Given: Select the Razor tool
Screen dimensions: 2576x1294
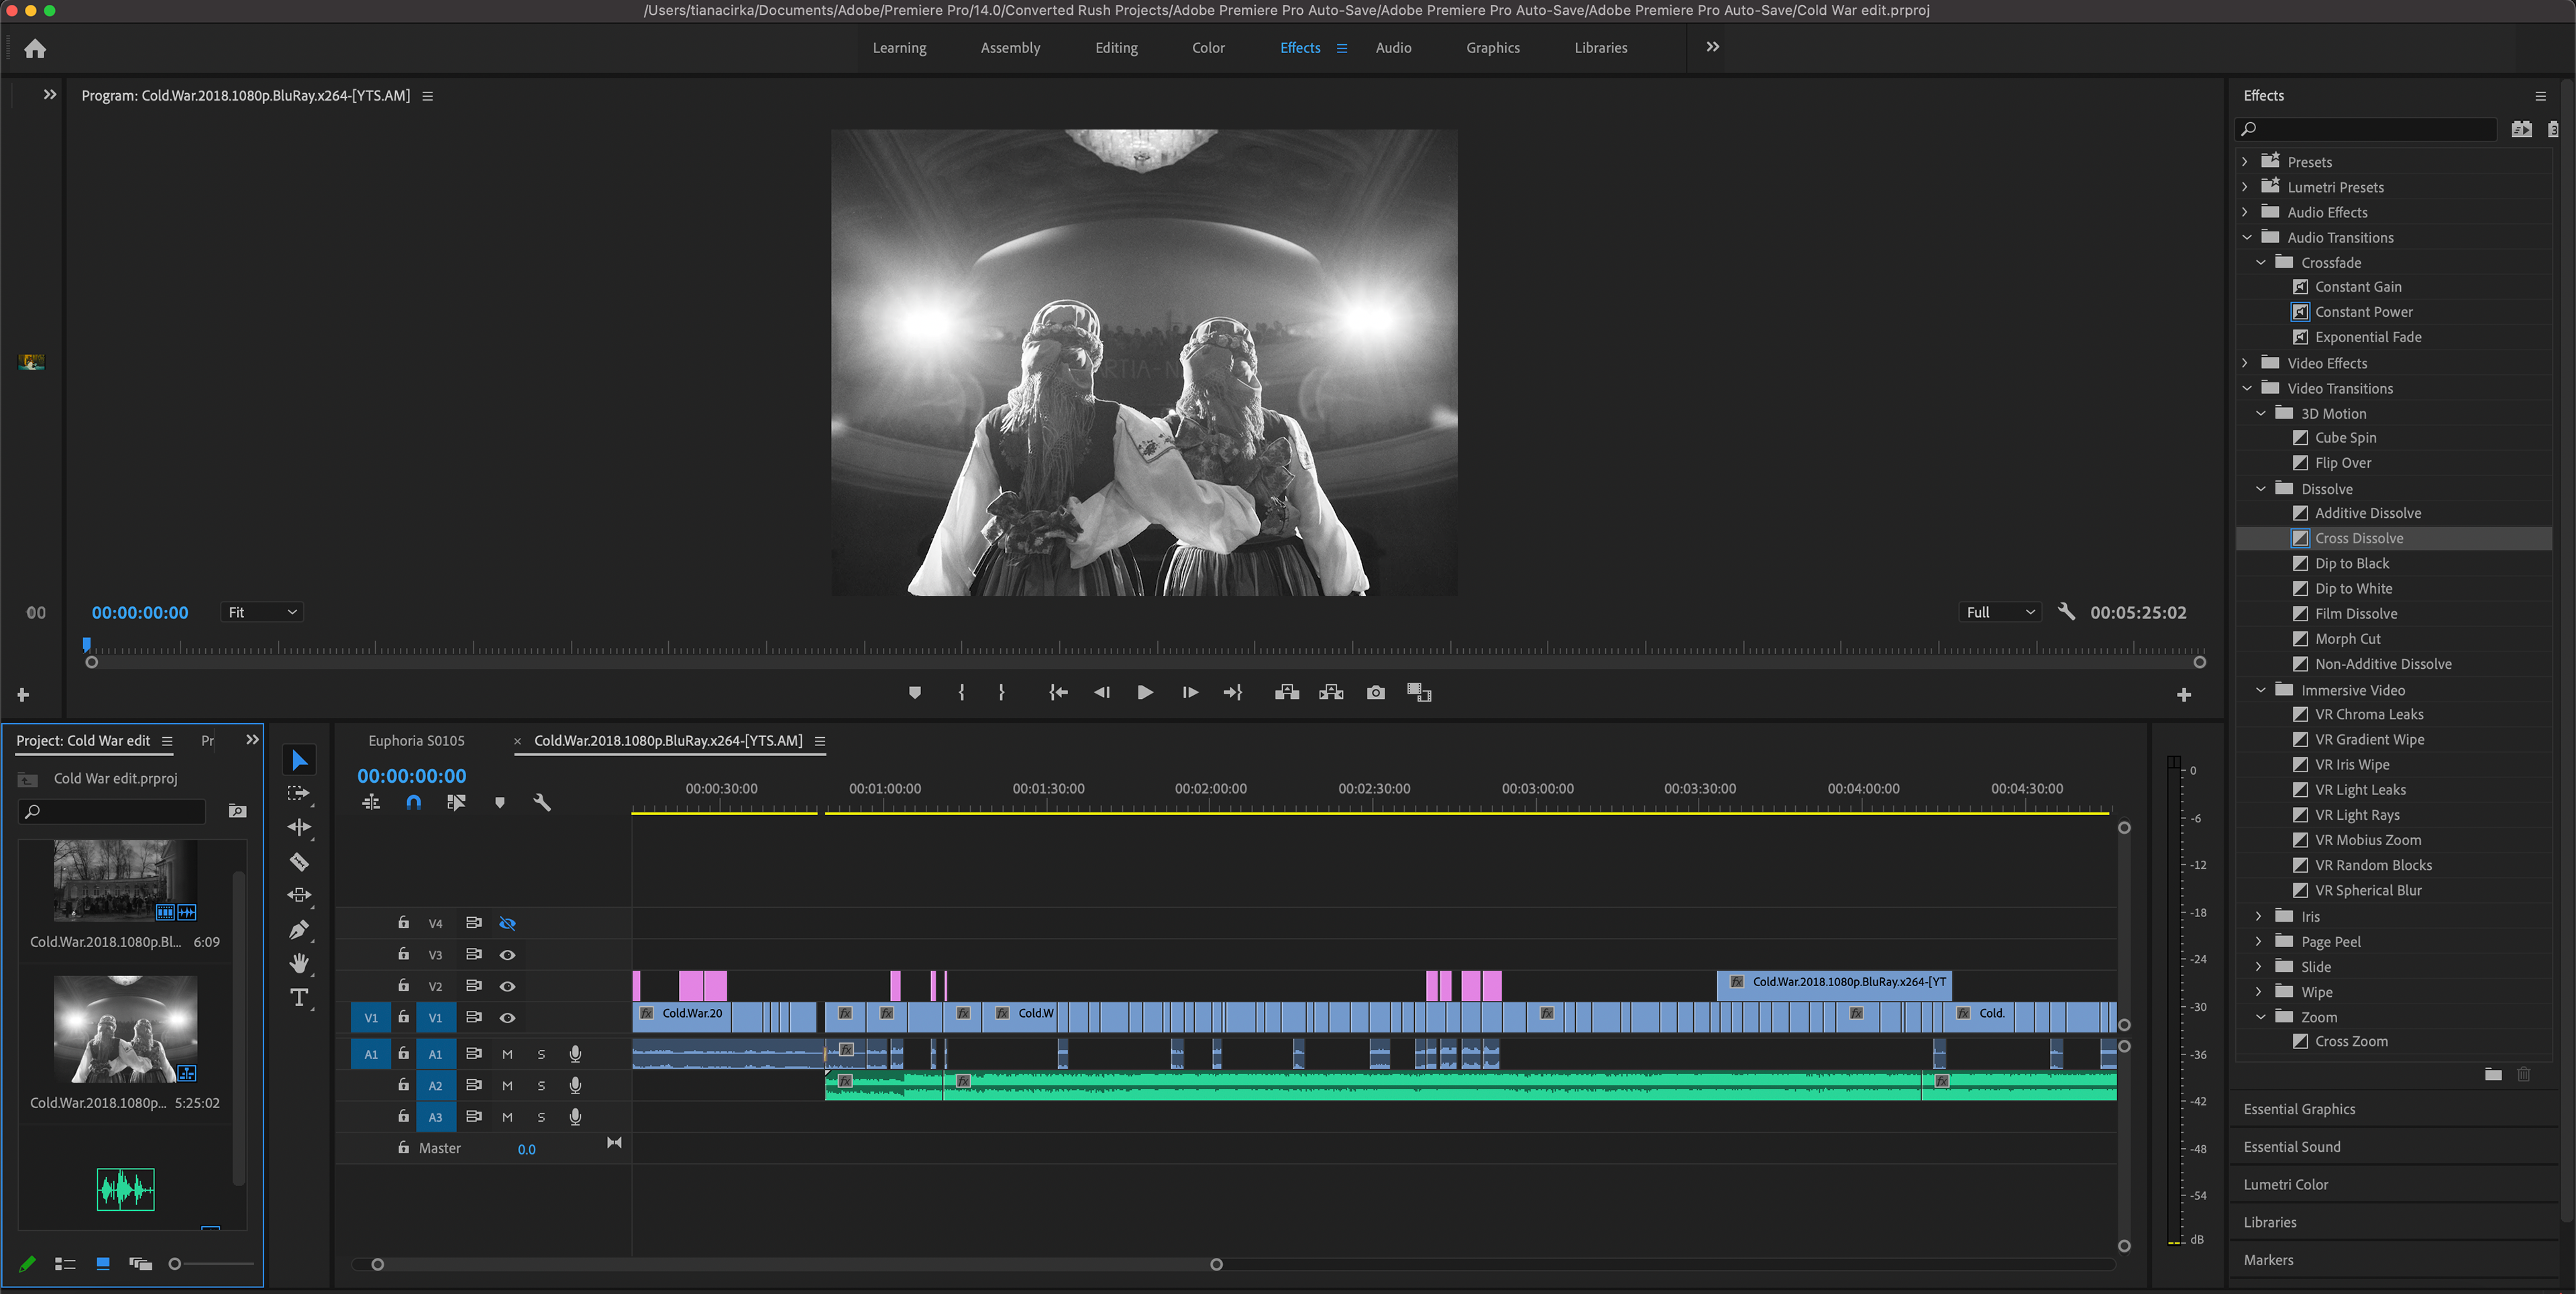Looking at the screenshot, I should pyautogui.click(x=299, y=861).
